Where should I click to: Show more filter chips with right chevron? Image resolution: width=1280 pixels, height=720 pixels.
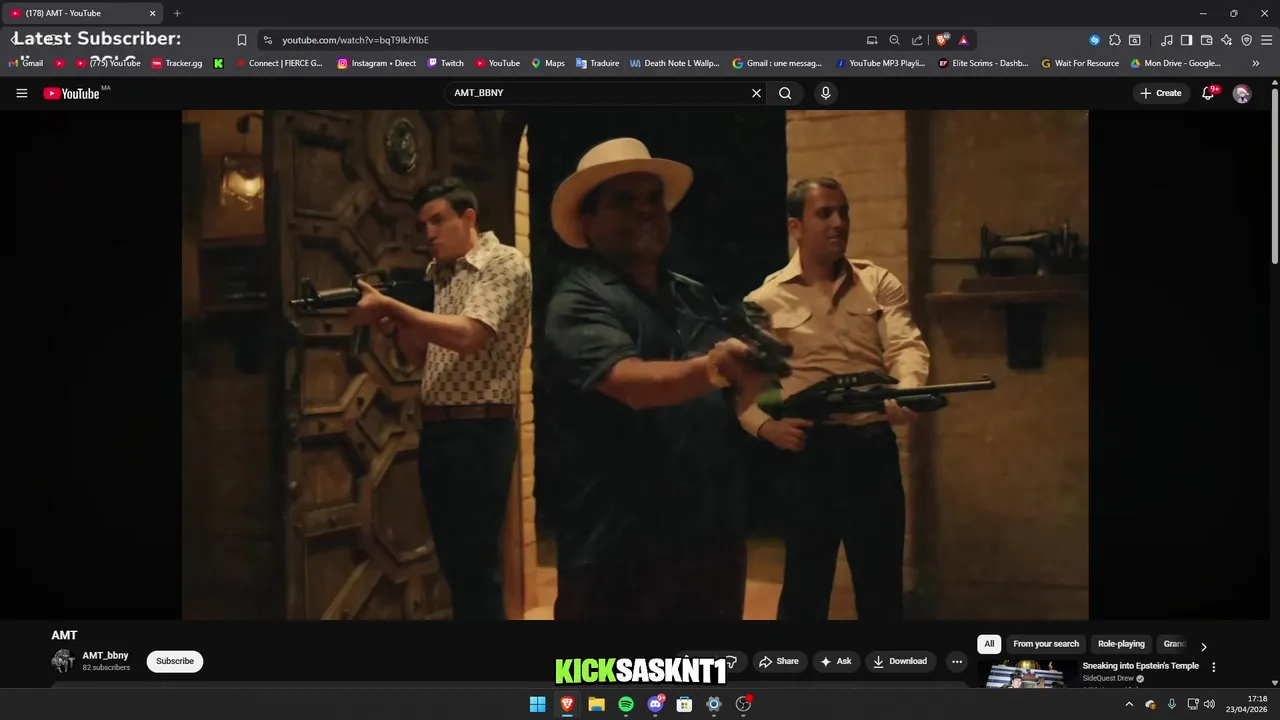[x=1203, y=646]
